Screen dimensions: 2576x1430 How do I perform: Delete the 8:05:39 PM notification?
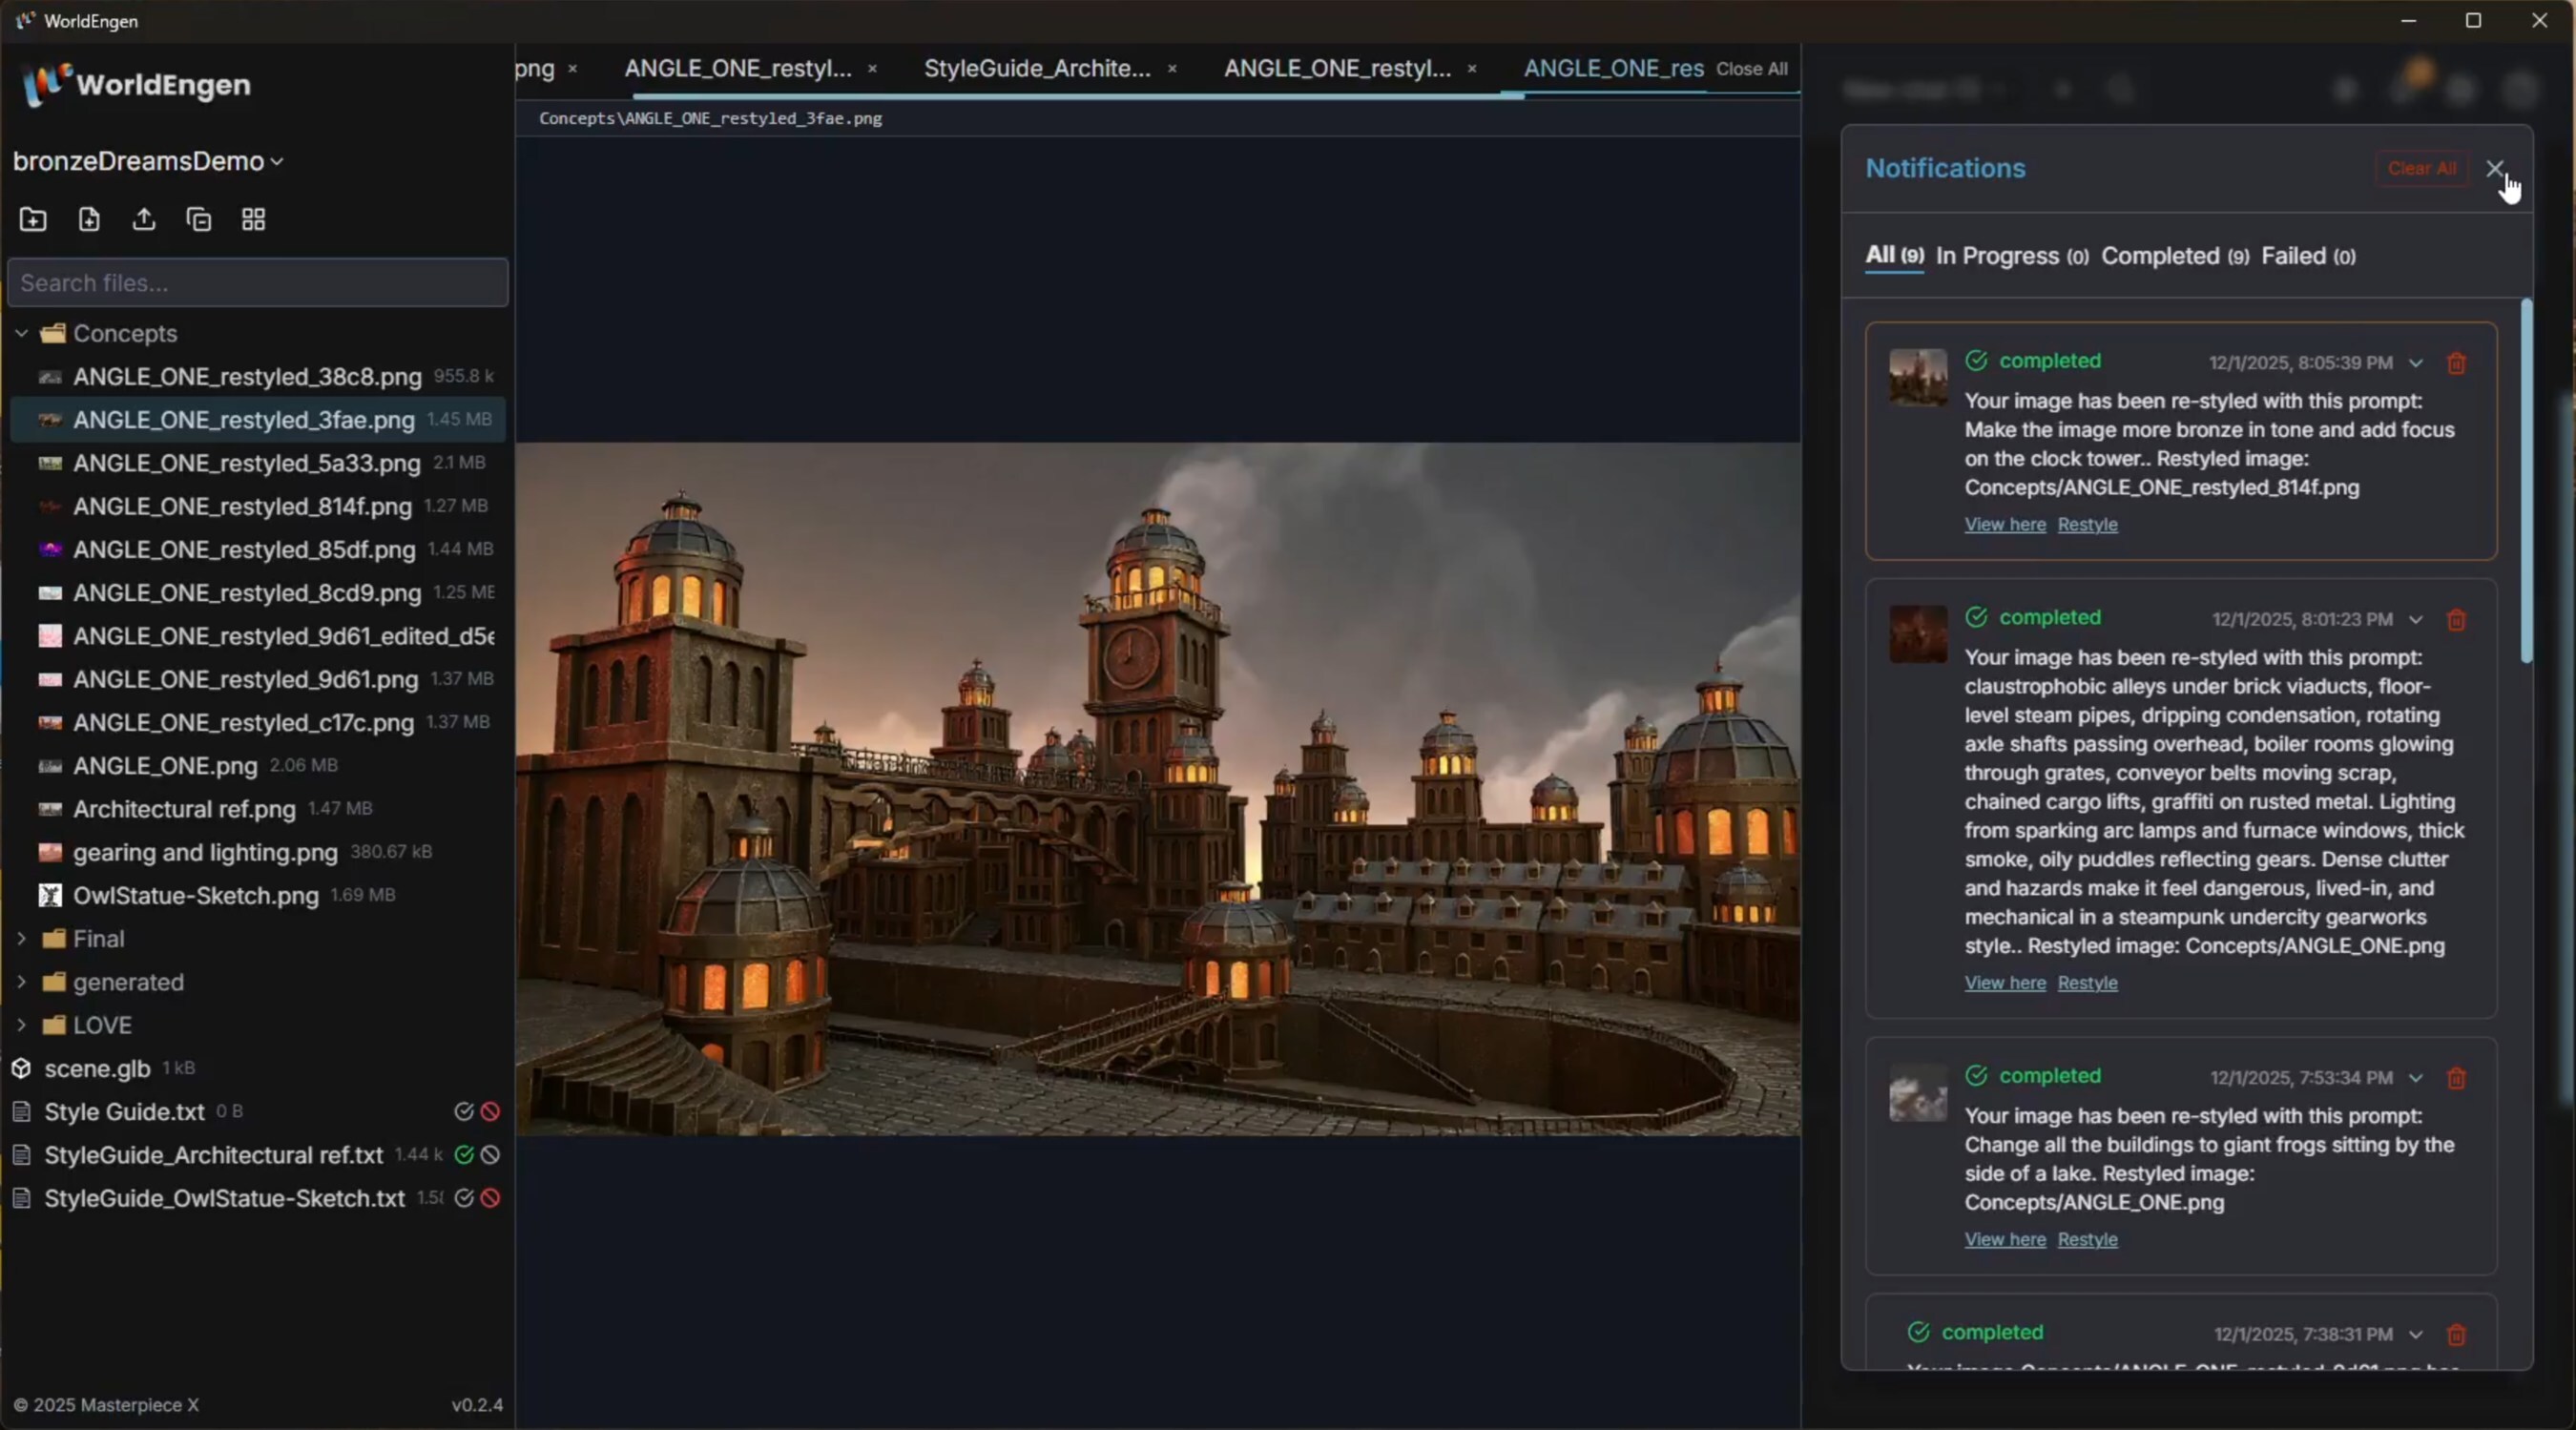2456,363
